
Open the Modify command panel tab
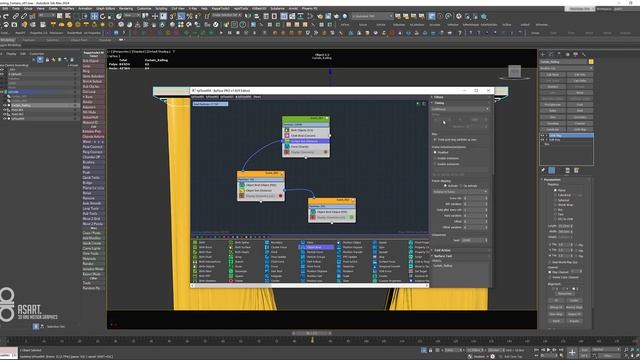click(x=551, y=54)
